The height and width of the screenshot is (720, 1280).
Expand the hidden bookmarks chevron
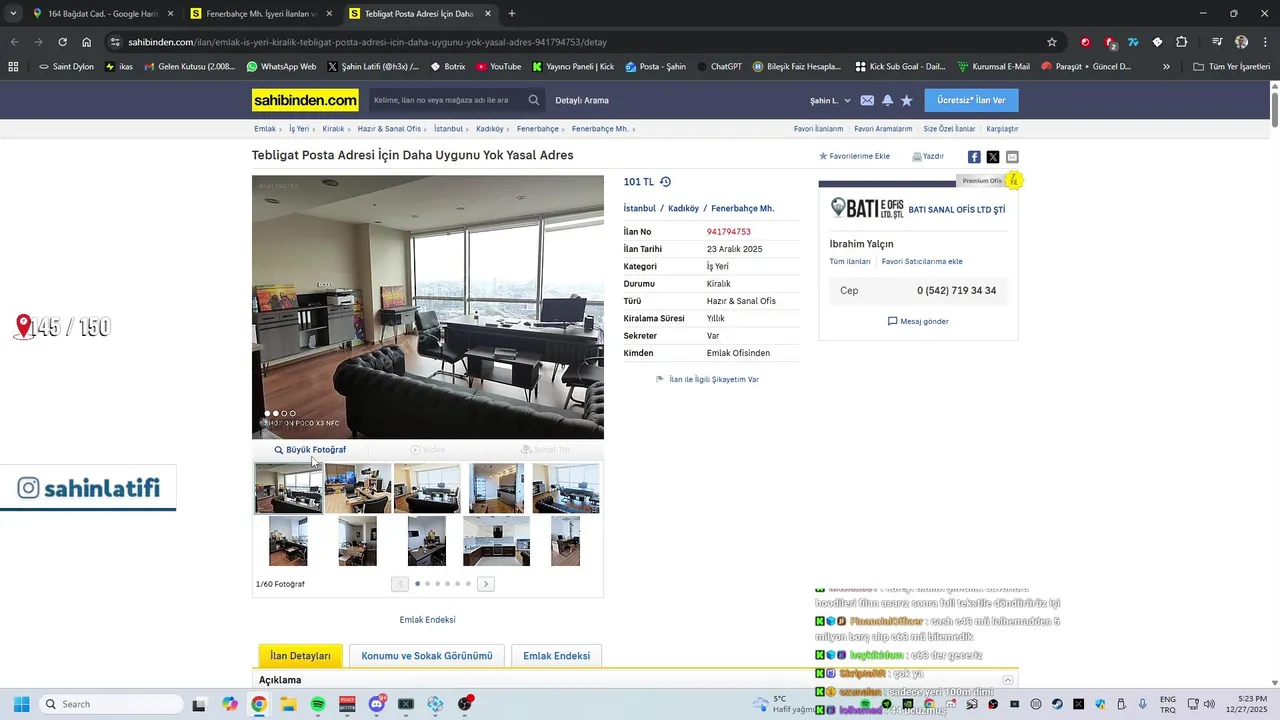click(1166, 67)
